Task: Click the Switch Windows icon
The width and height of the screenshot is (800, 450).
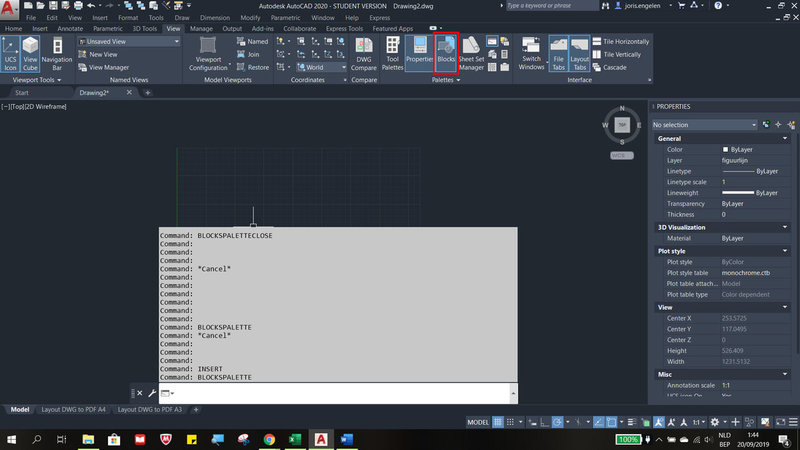Action: pyautogui.click(x=531, y=52)
